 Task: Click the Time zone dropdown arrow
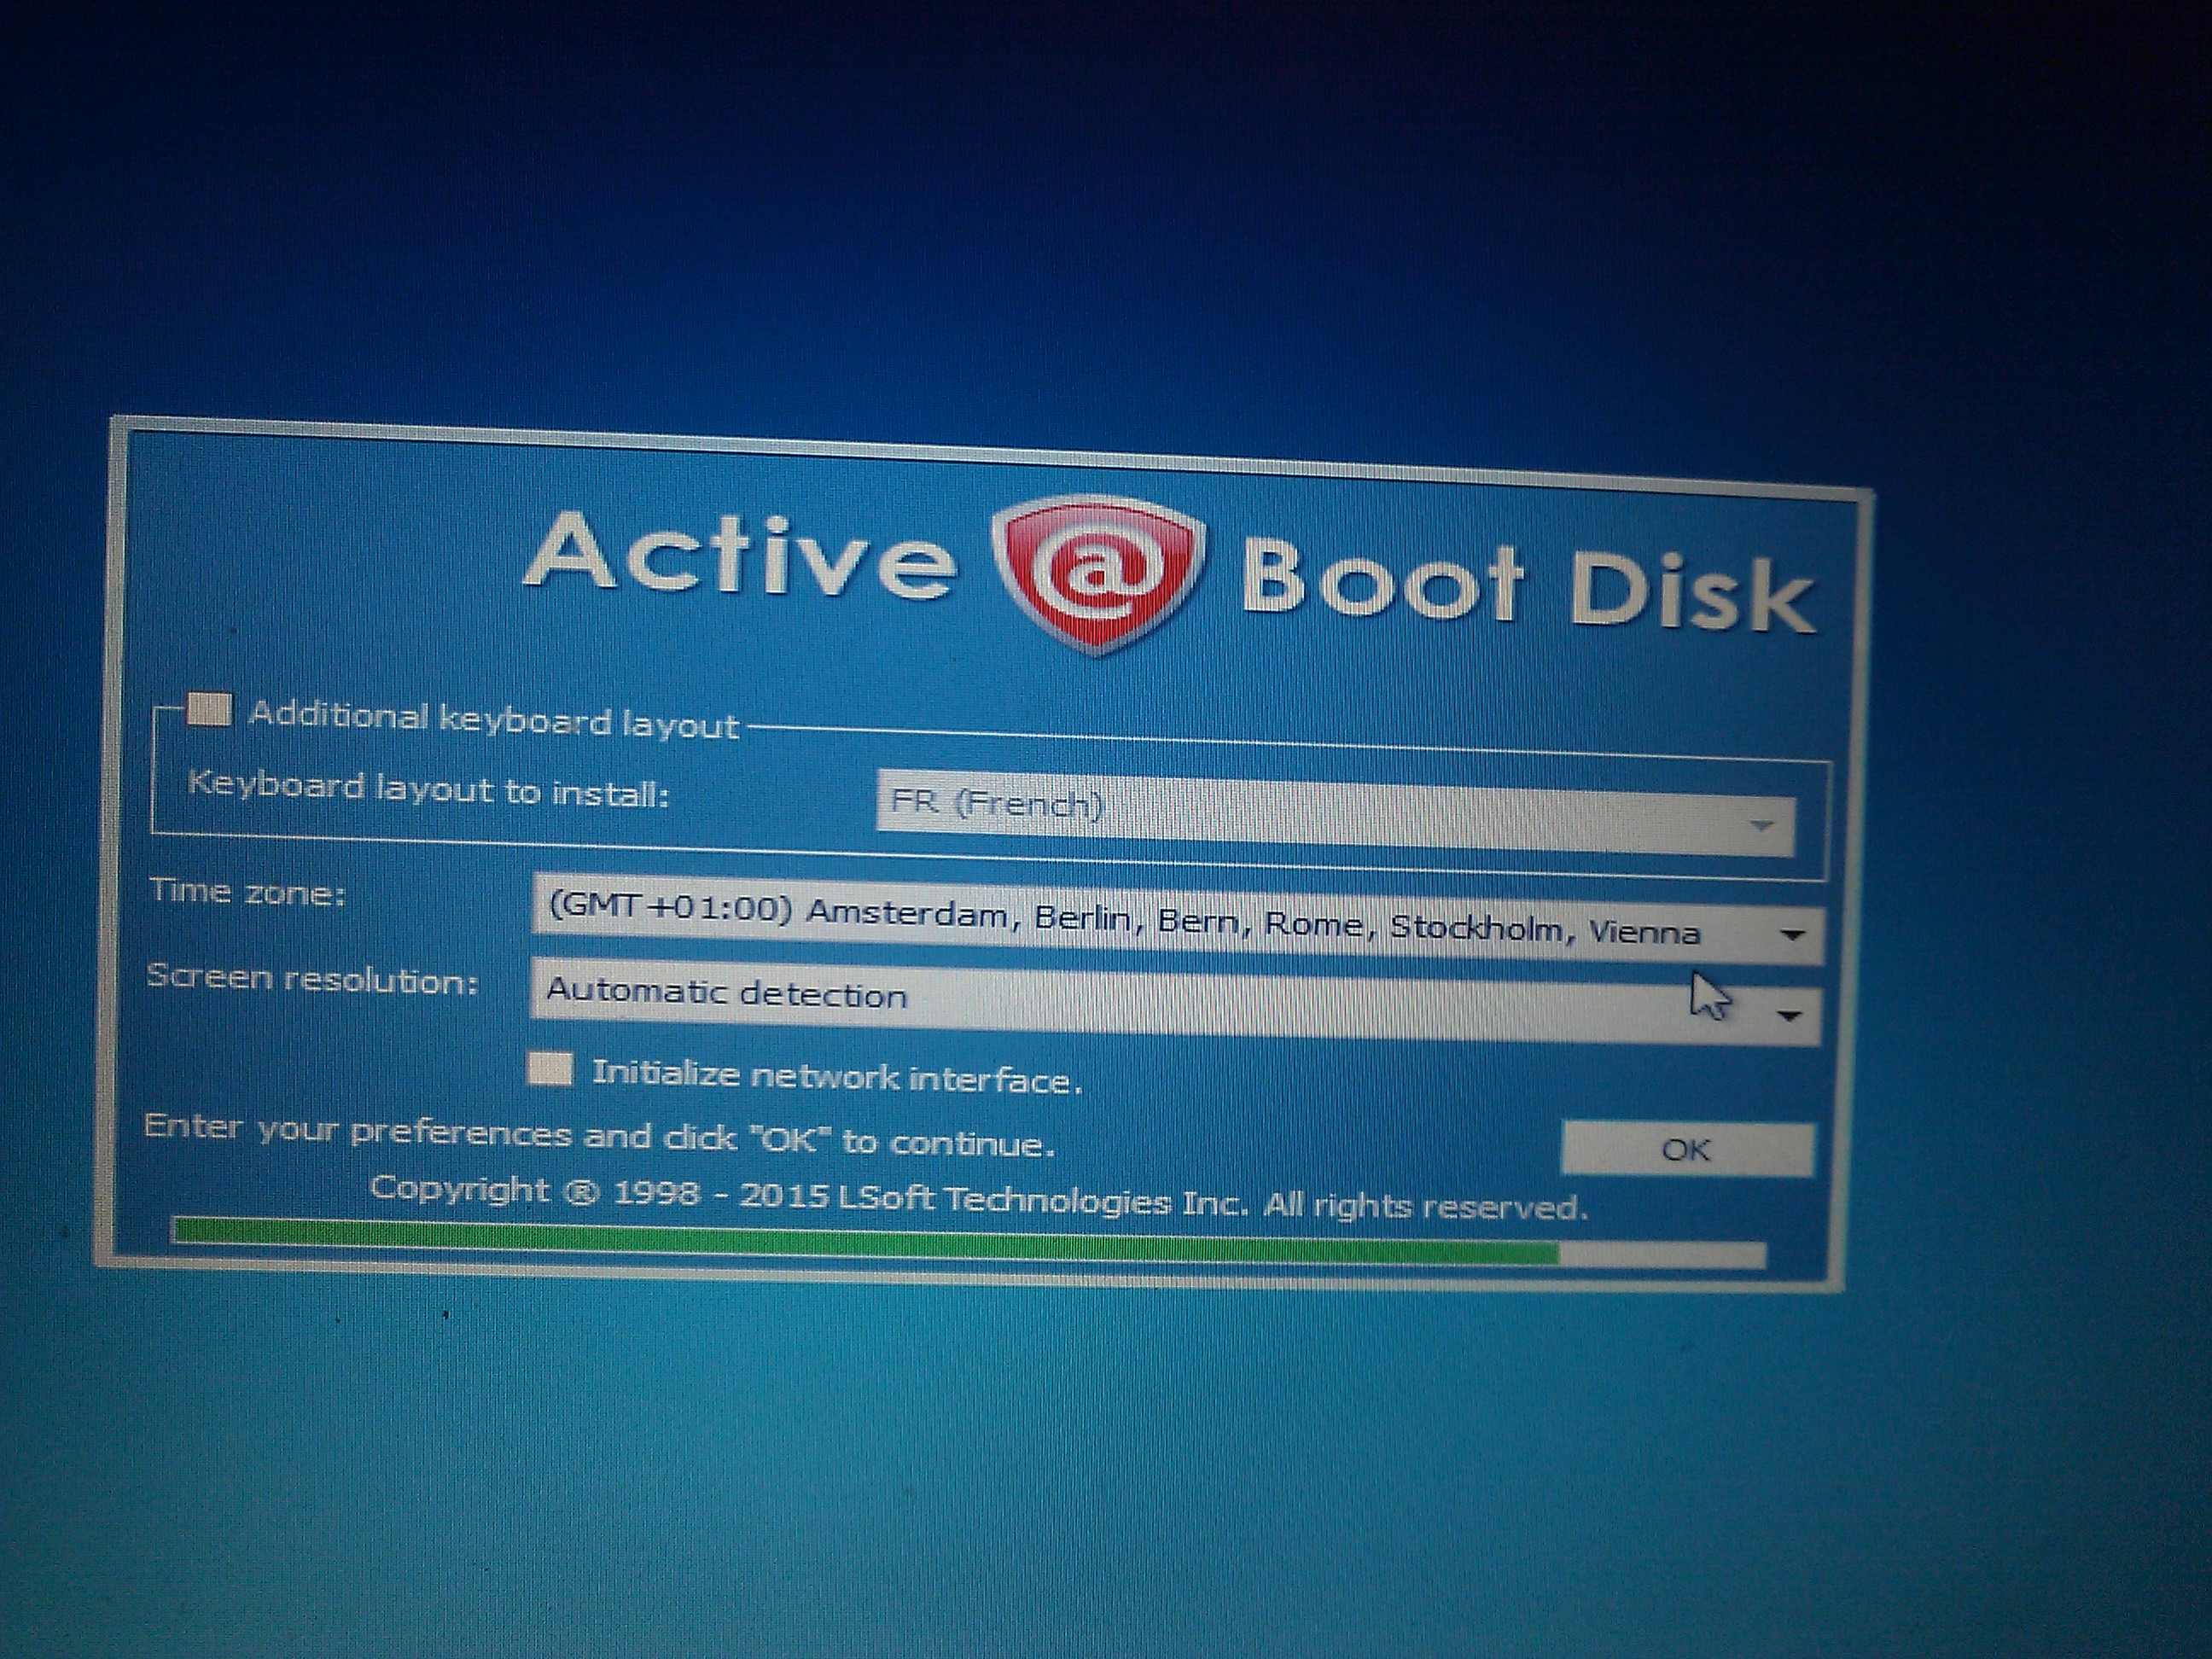(1792, 936)
